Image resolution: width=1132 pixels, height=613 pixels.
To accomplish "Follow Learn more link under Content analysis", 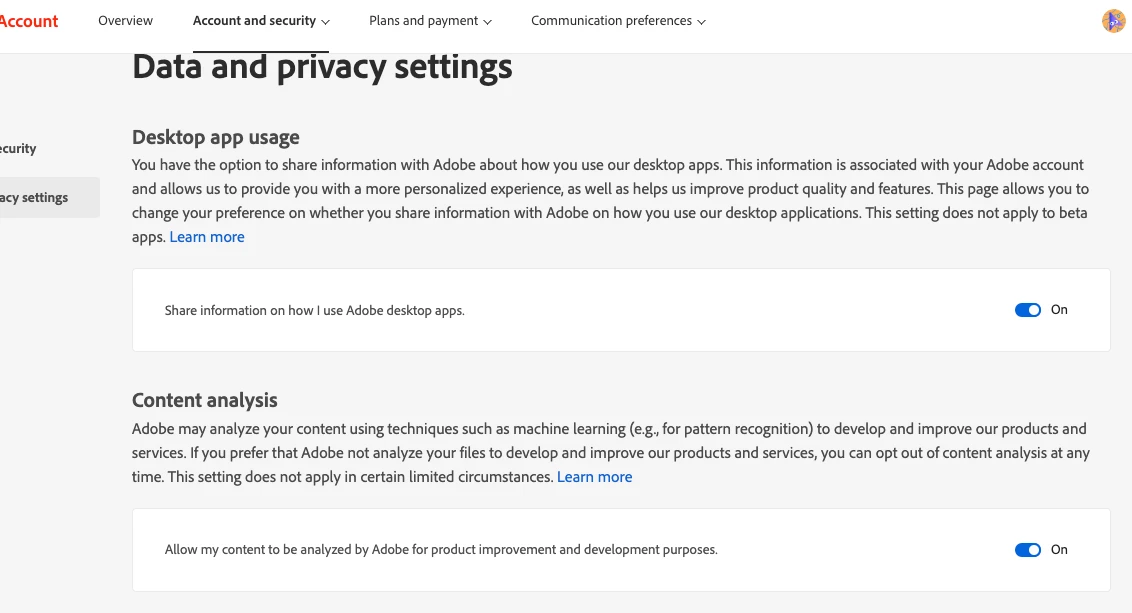I will (594, 477).
